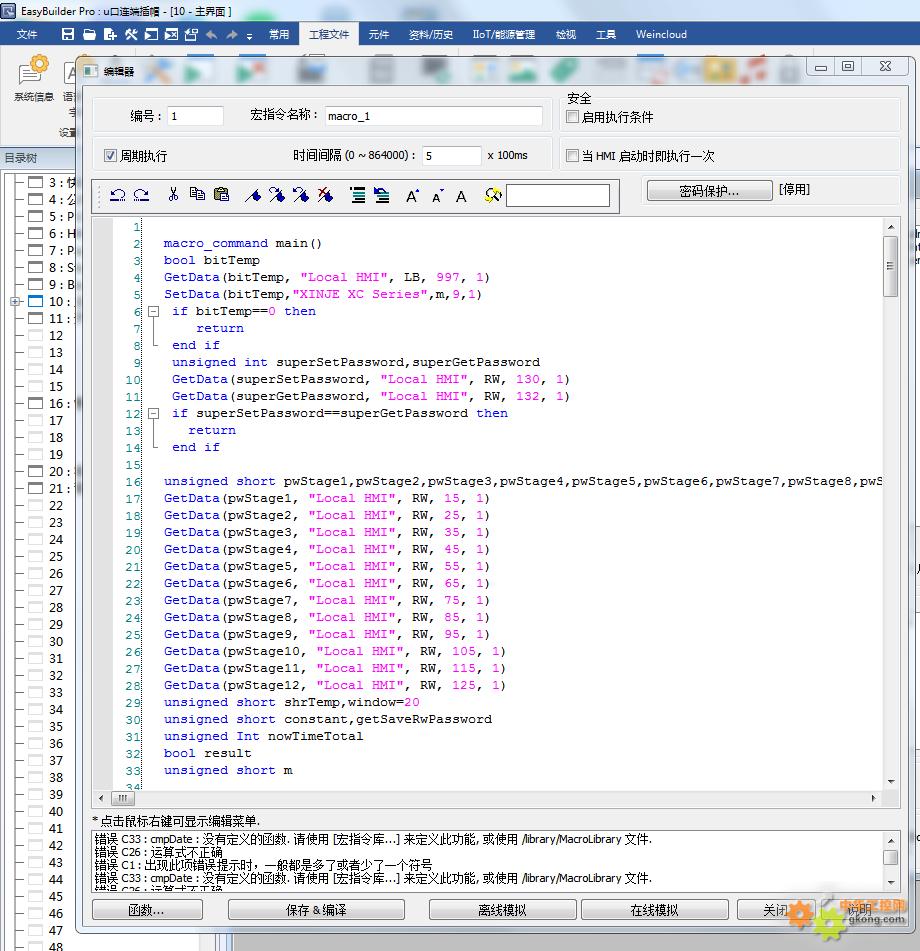The image size is (920, 951).
Task: Click the vertical scrollbar thumb of code editor
Action: pos(891,266)
